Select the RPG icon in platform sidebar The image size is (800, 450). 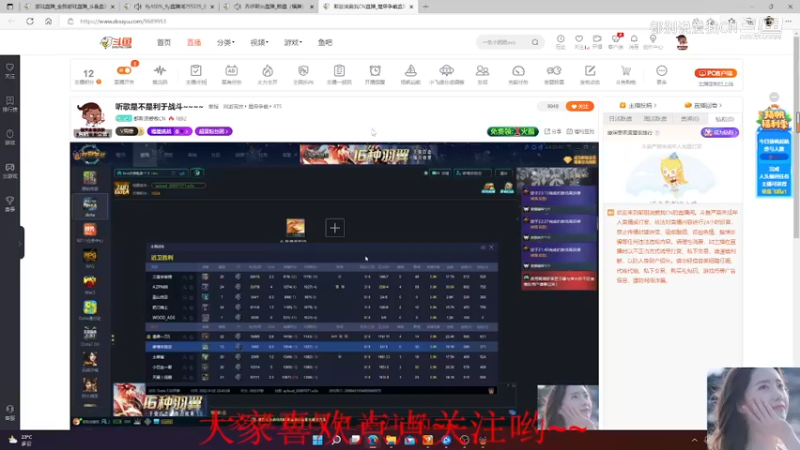click(x=90, y=258)
